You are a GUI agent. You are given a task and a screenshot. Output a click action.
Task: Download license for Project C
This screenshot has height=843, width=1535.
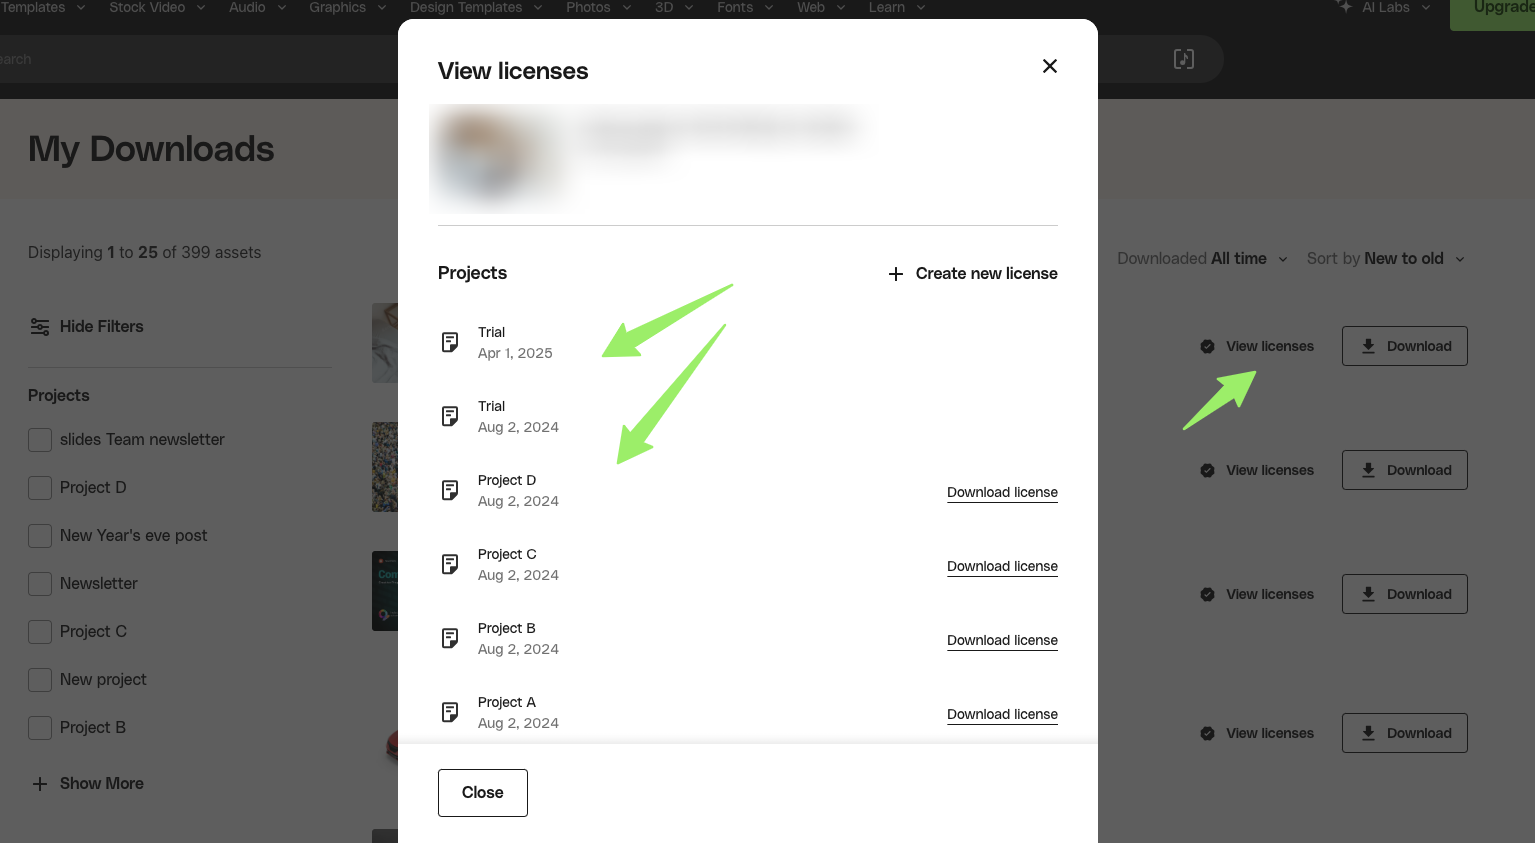tap(1002, 566)
